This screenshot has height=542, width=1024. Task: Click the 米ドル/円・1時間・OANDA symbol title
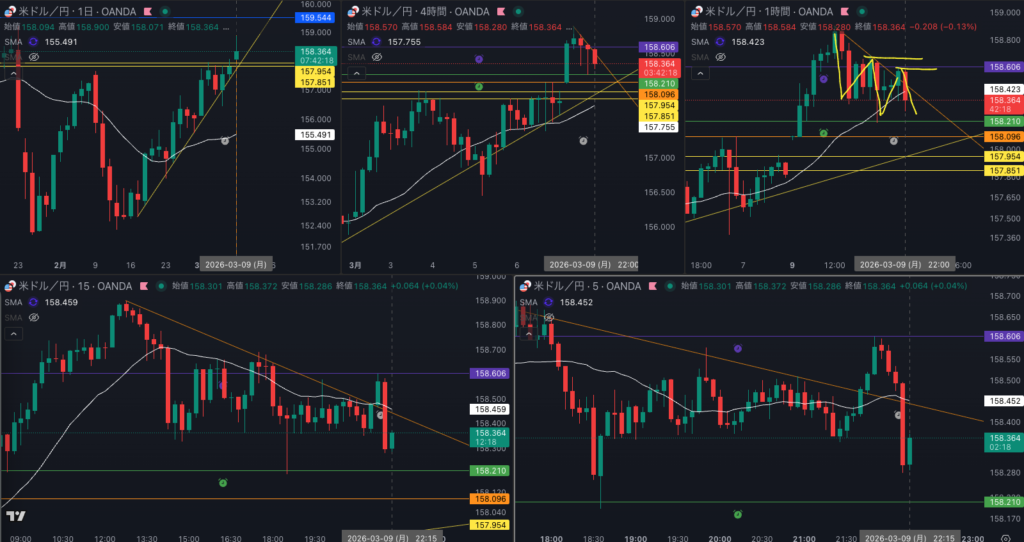point(769,11)
